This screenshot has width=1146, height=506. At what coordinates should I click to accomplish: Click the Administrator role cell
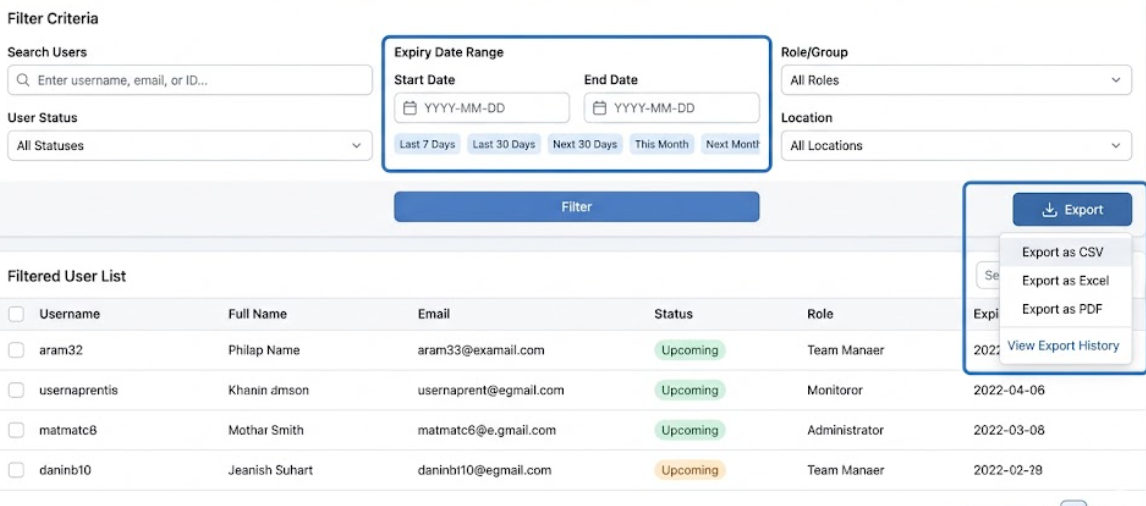point(846,430)
